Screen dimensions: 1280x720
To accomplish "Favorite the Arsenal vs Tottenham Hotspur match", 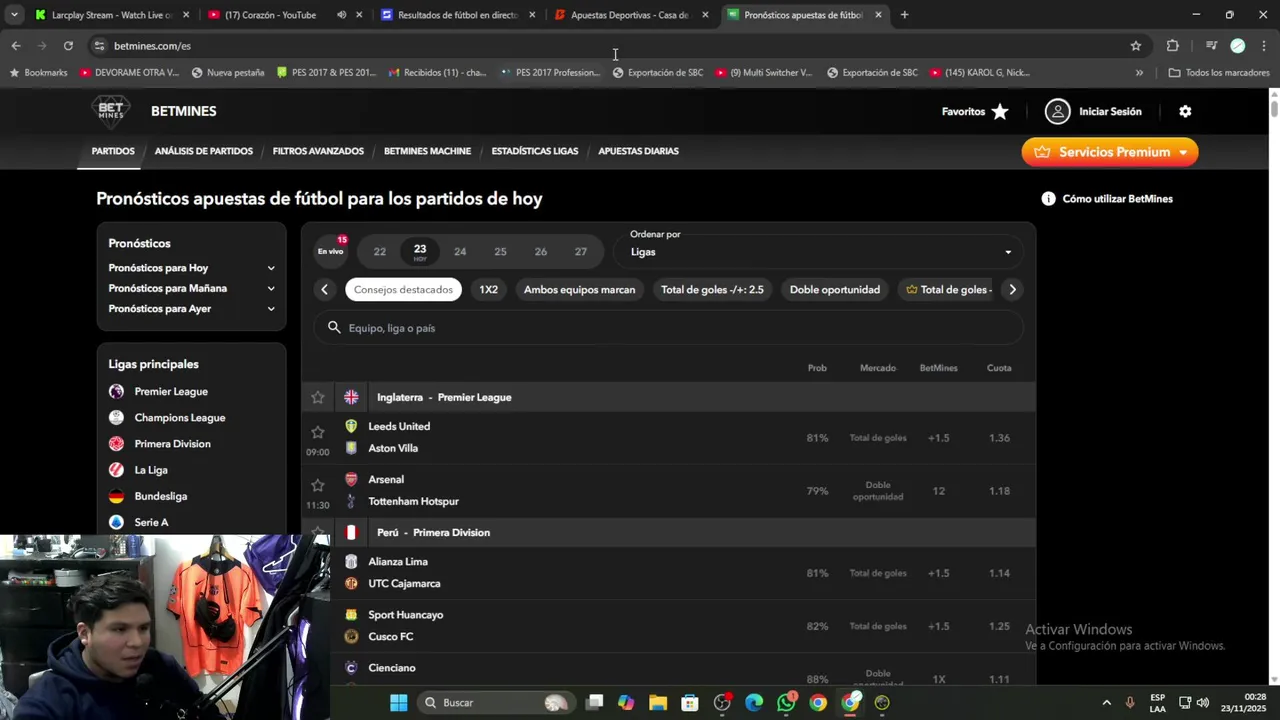I will (318, 485).
